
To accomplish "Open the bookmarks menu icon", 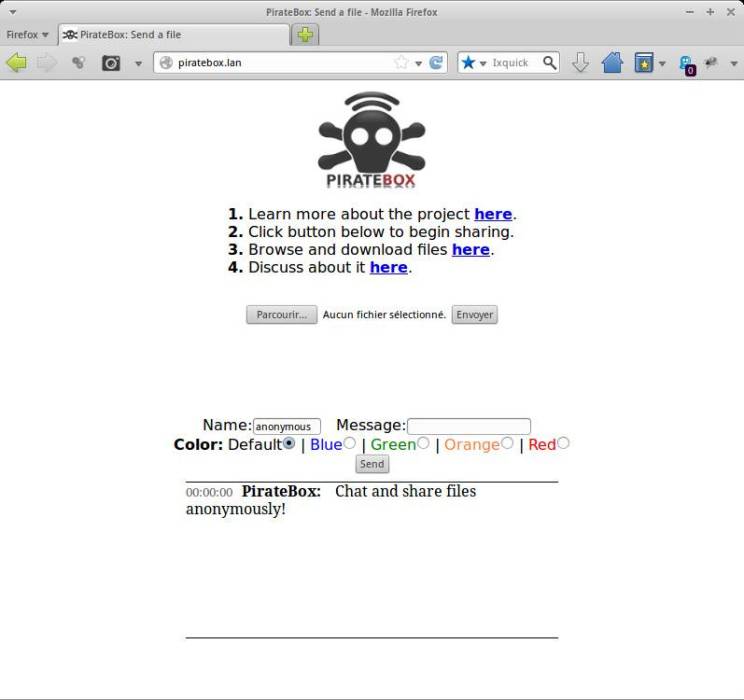I will (644, 63).
